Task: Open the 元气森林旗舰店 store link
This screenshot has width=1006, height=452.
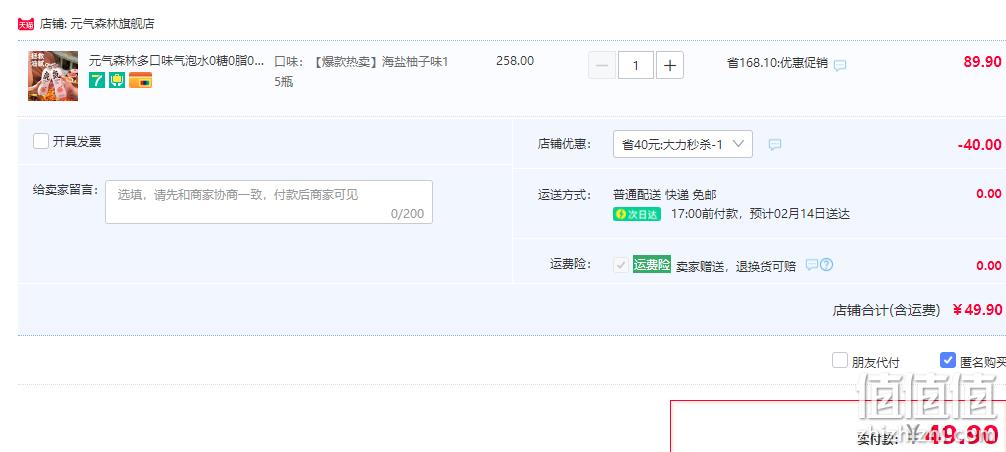Action: (x=112, y=24)
